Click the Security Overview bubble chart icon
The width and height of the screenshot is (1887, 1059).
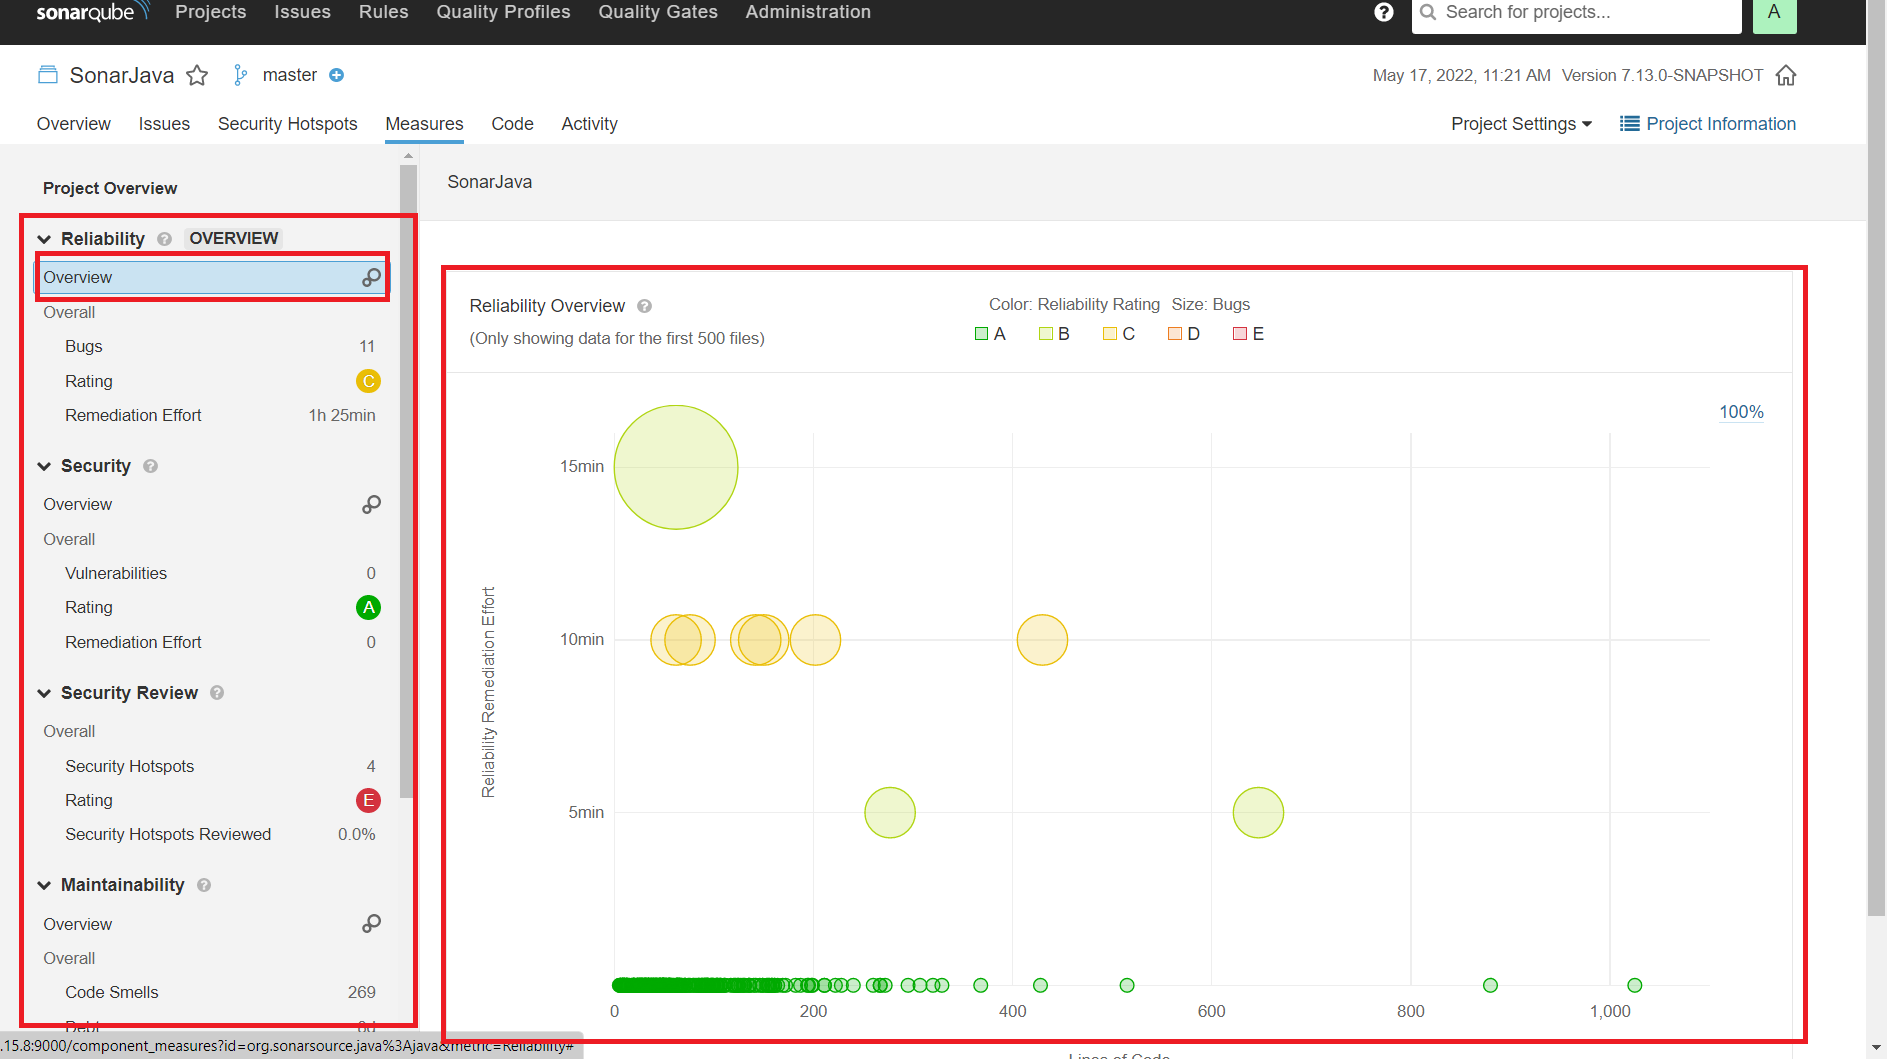pos(371,504)
